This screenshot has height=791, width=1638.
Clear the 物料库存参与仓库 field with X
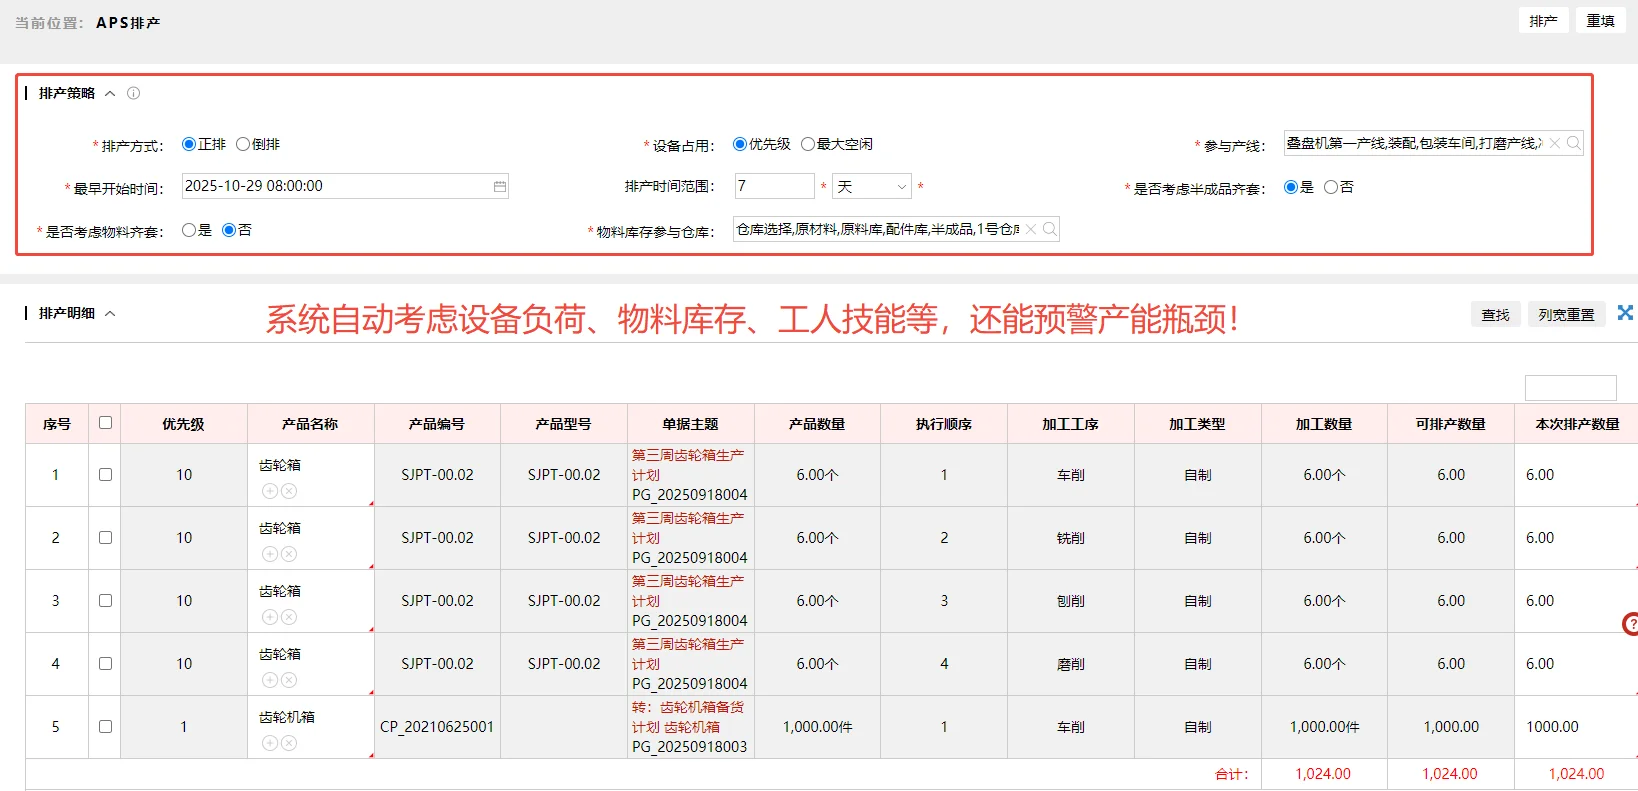coord(1031,229)
